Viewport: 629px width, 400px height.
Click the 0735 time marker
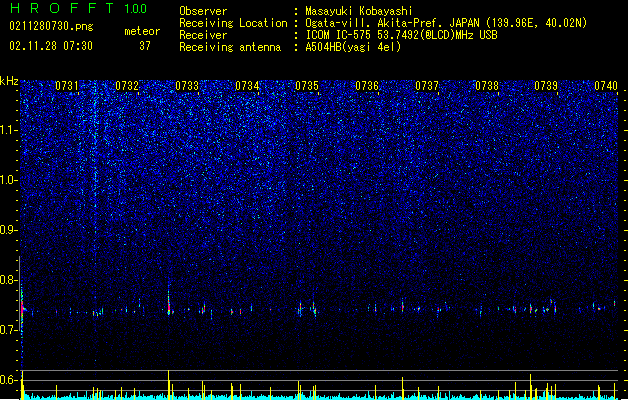click(x=307, y=86)
